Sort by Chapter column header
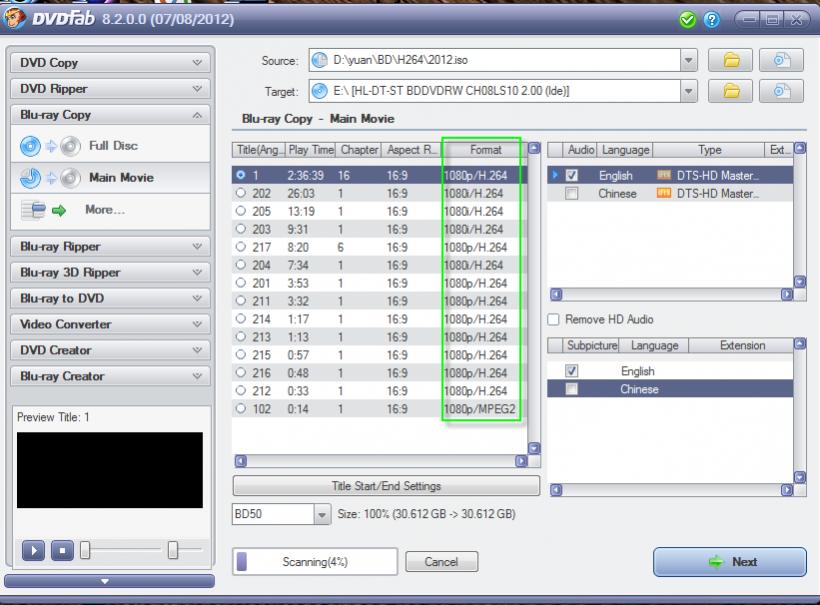Image resolution: width=820 pixels, height=605 pixels. pyautogui.click(x=359, y=150)
